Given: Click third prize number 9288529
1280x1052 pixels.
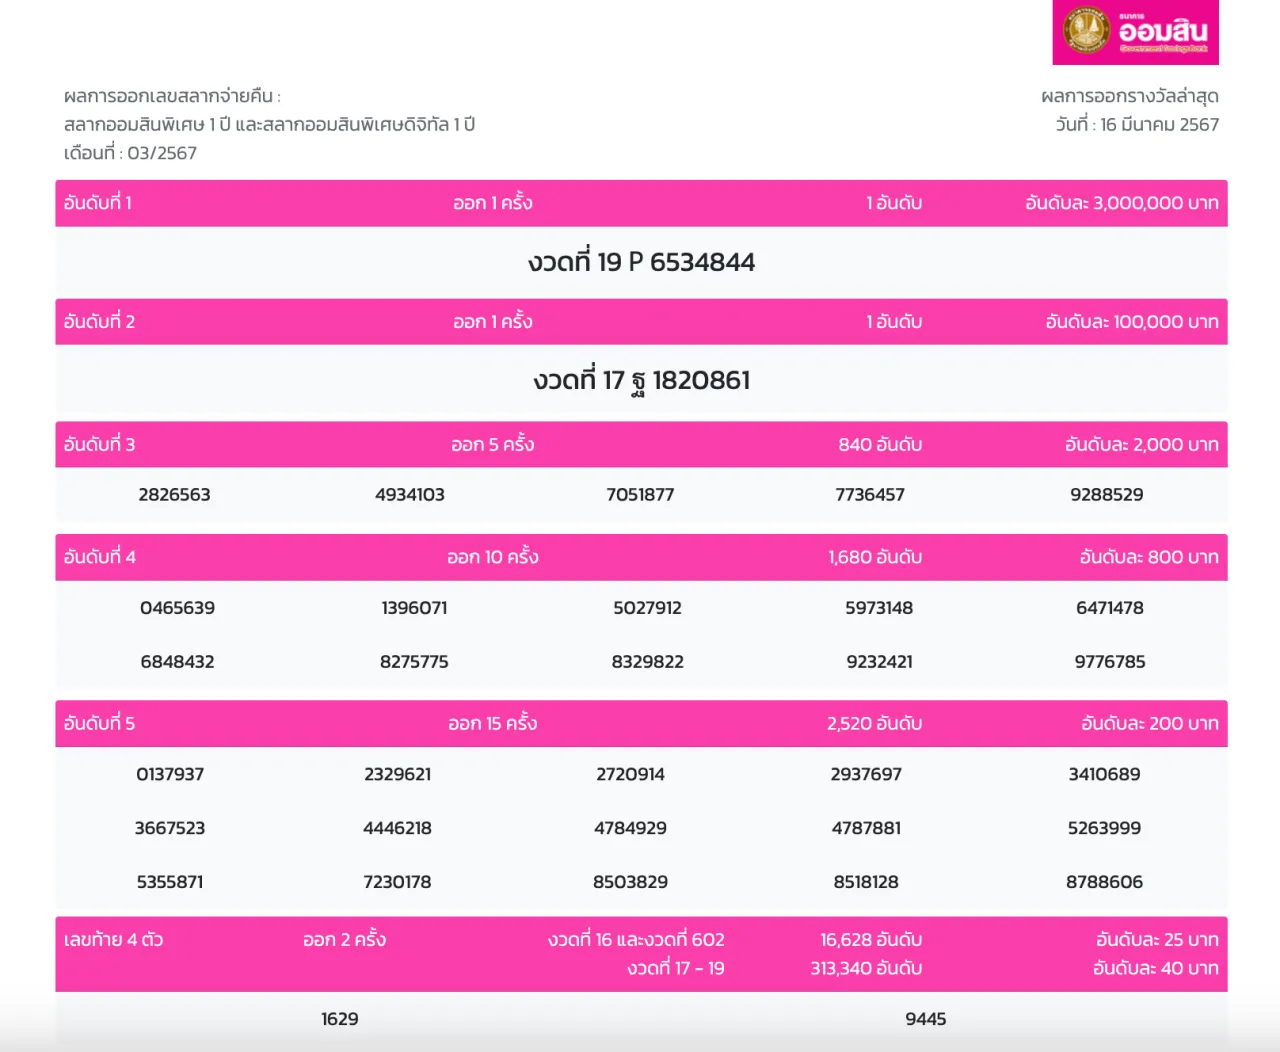Looking at the screenshot, I should click(x=1106, y=495).
